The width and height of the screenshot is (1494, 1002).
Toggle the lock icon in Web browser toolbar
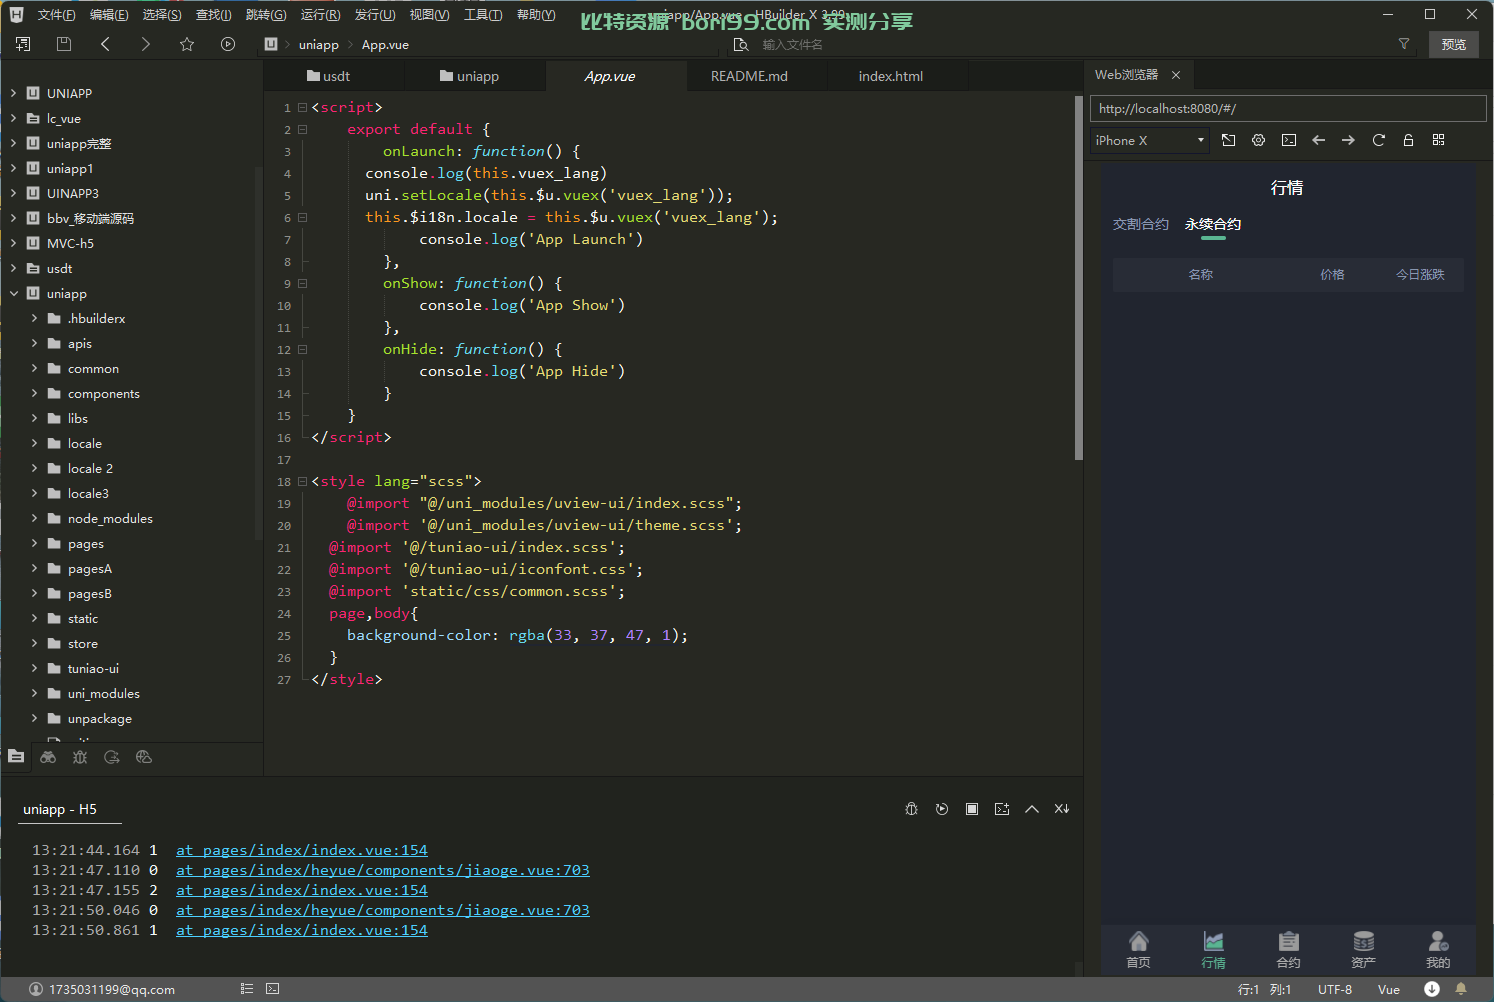[x=1408, y=140]
